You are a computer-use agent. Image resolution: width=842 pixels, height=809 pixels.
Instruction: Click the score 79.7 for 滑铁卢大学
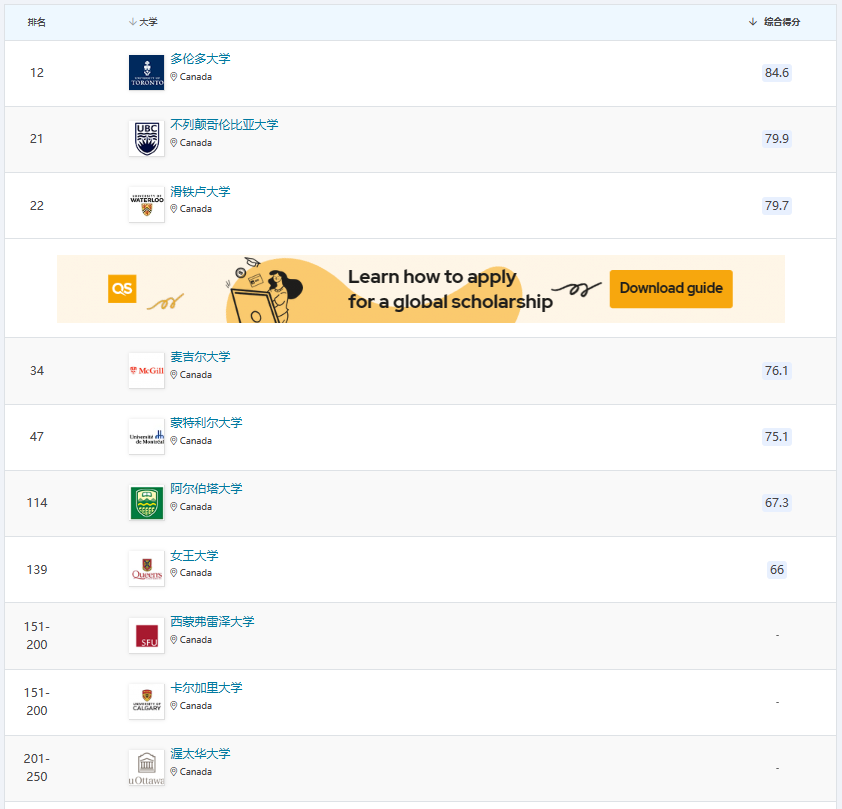776,206
